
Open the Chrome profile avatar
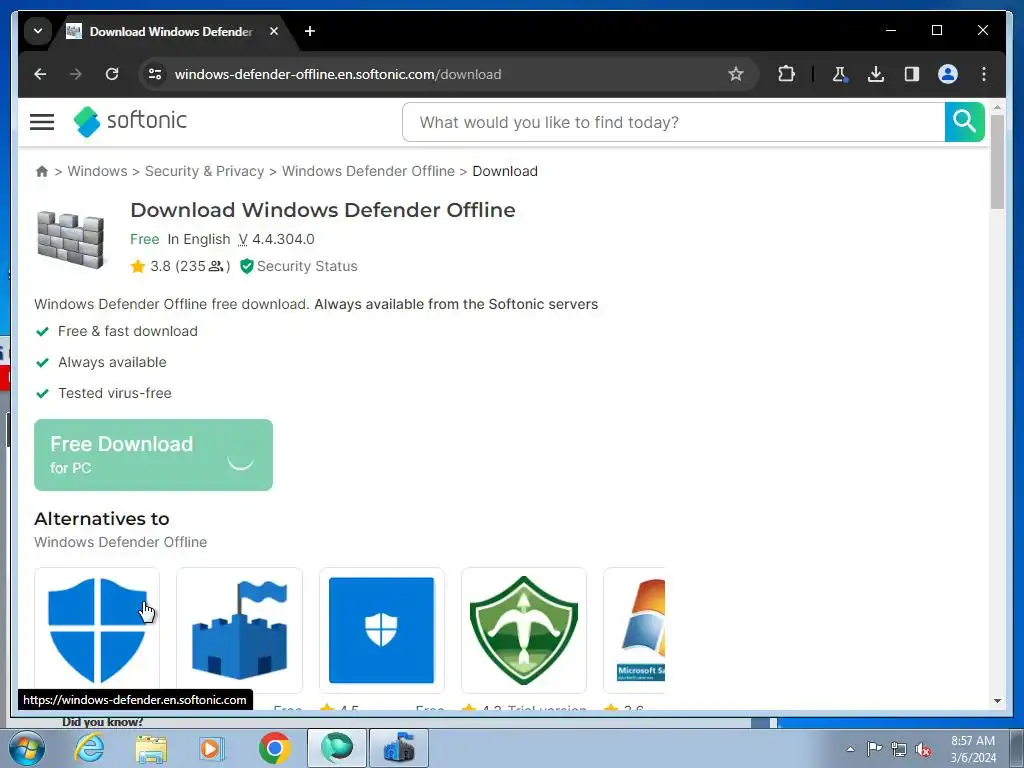pyautogui.click(x=948, y=74)
